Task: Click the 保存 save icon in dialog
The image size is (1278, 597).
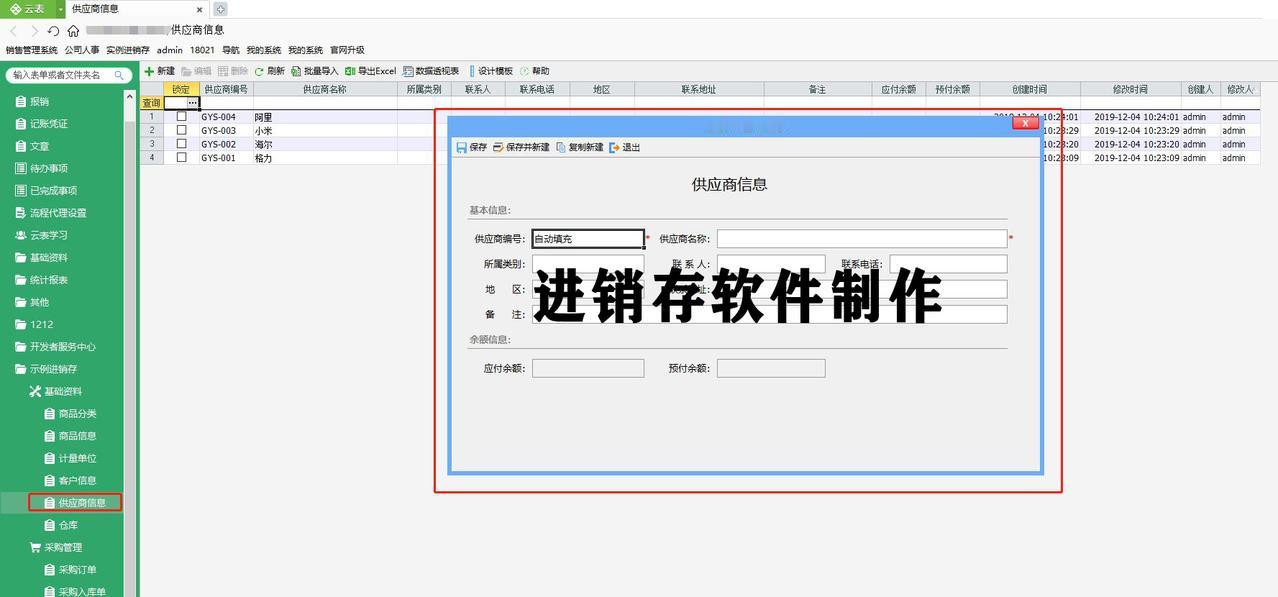Action: (461, 147)
